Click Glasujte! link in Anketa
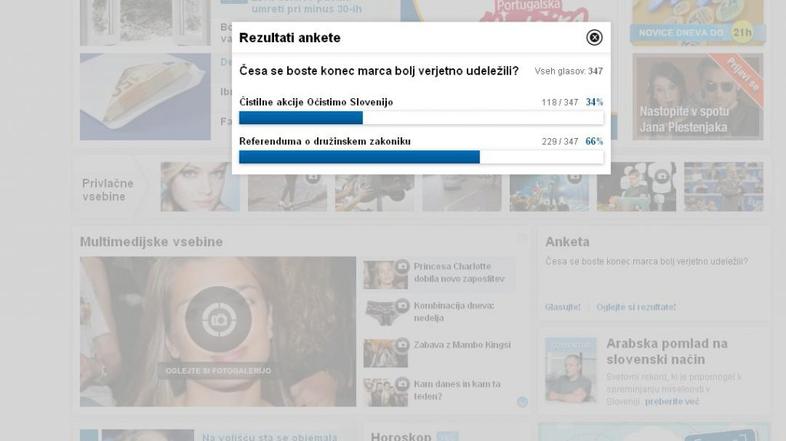 (x=563, y=307)
